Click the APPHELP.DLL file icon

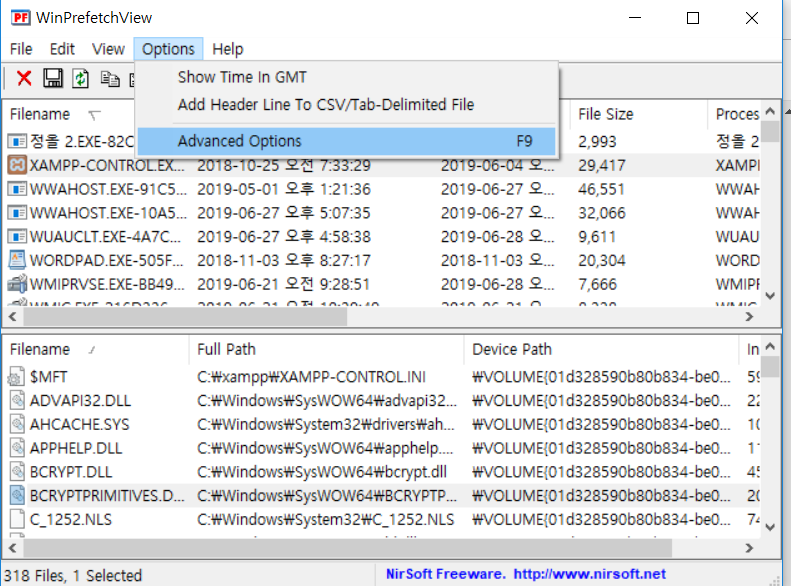pos(17,448)
